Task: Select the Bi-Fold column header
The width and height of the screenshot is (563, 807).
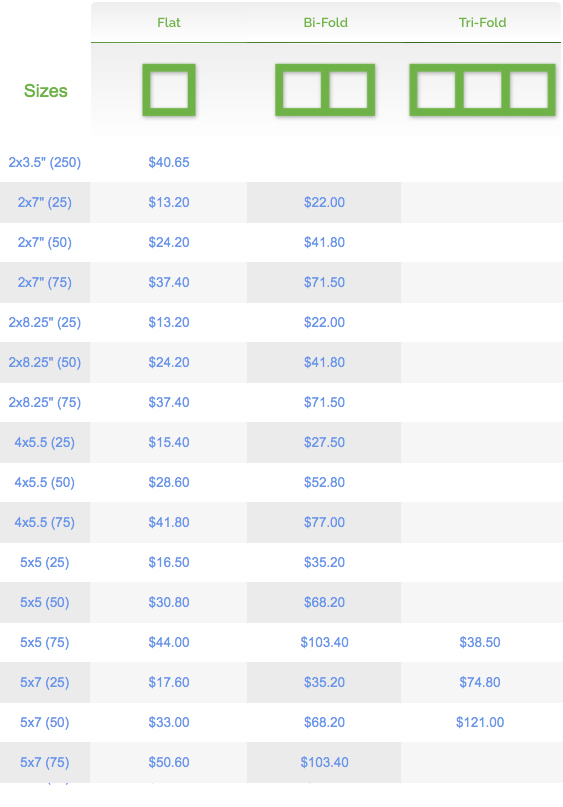Action: [x=326, y=23]
